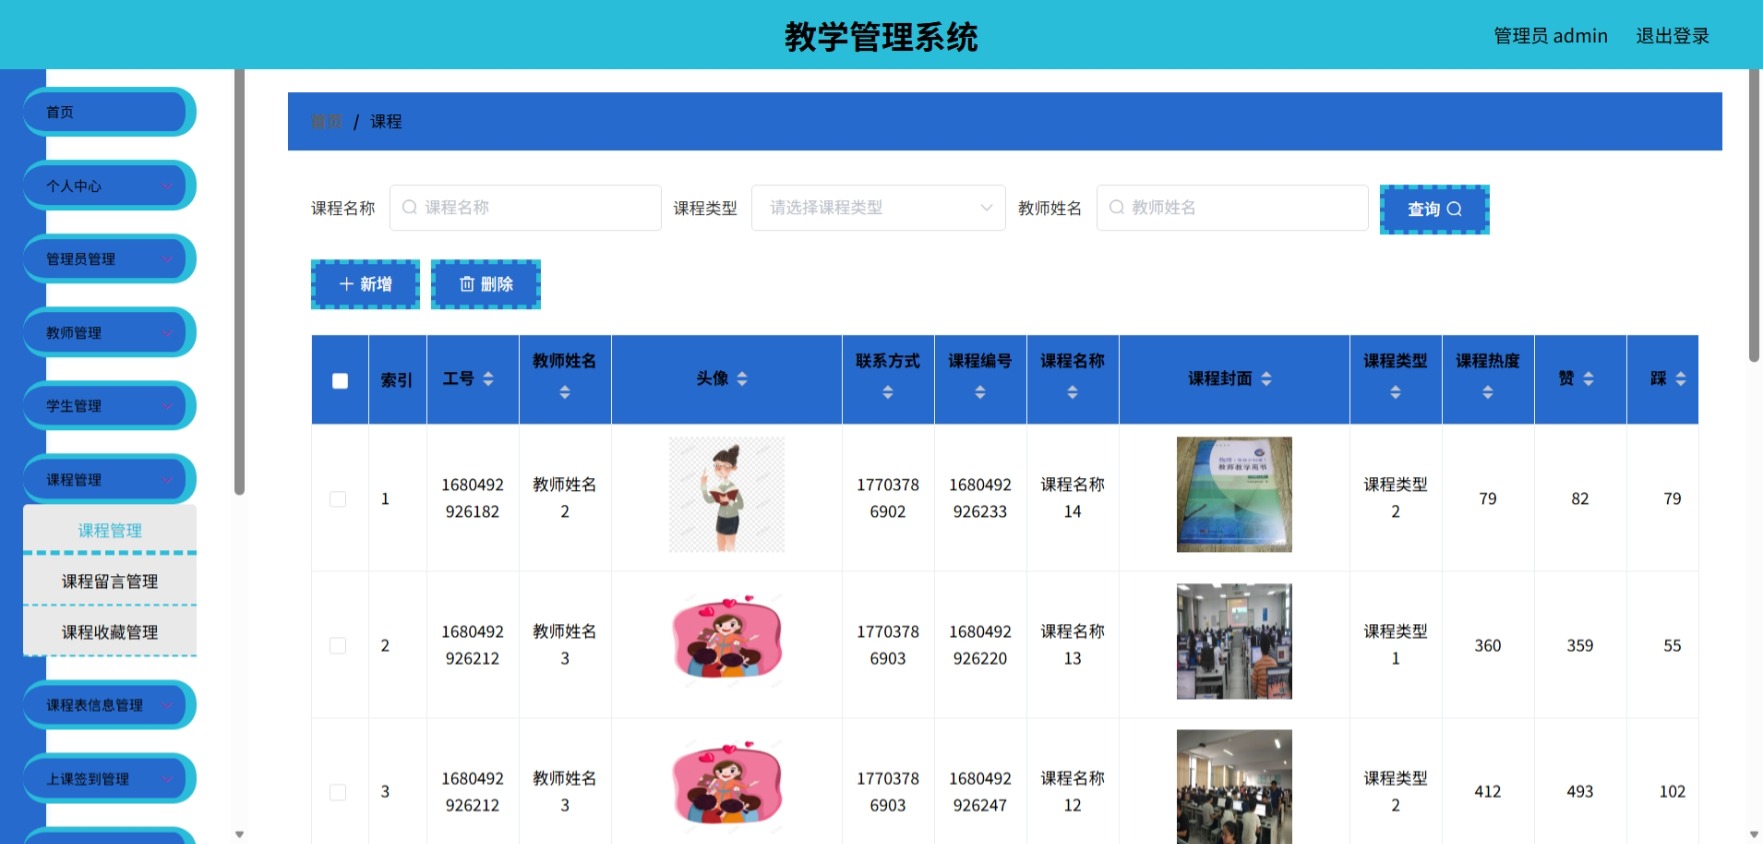
Task: Sort by 课程封面 column arrows
Action: pos(1266,379)
